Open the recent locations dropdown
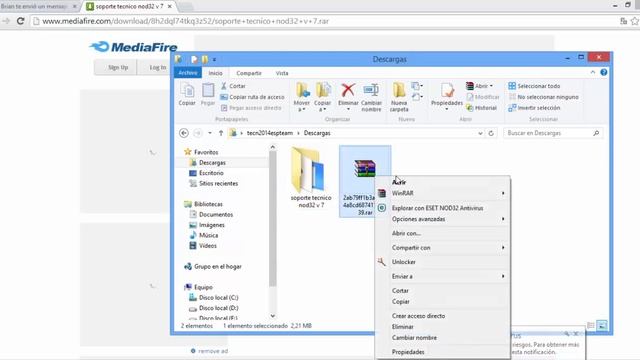The width and height of the screenshot is (640, 360). click(x=210, y=133)
